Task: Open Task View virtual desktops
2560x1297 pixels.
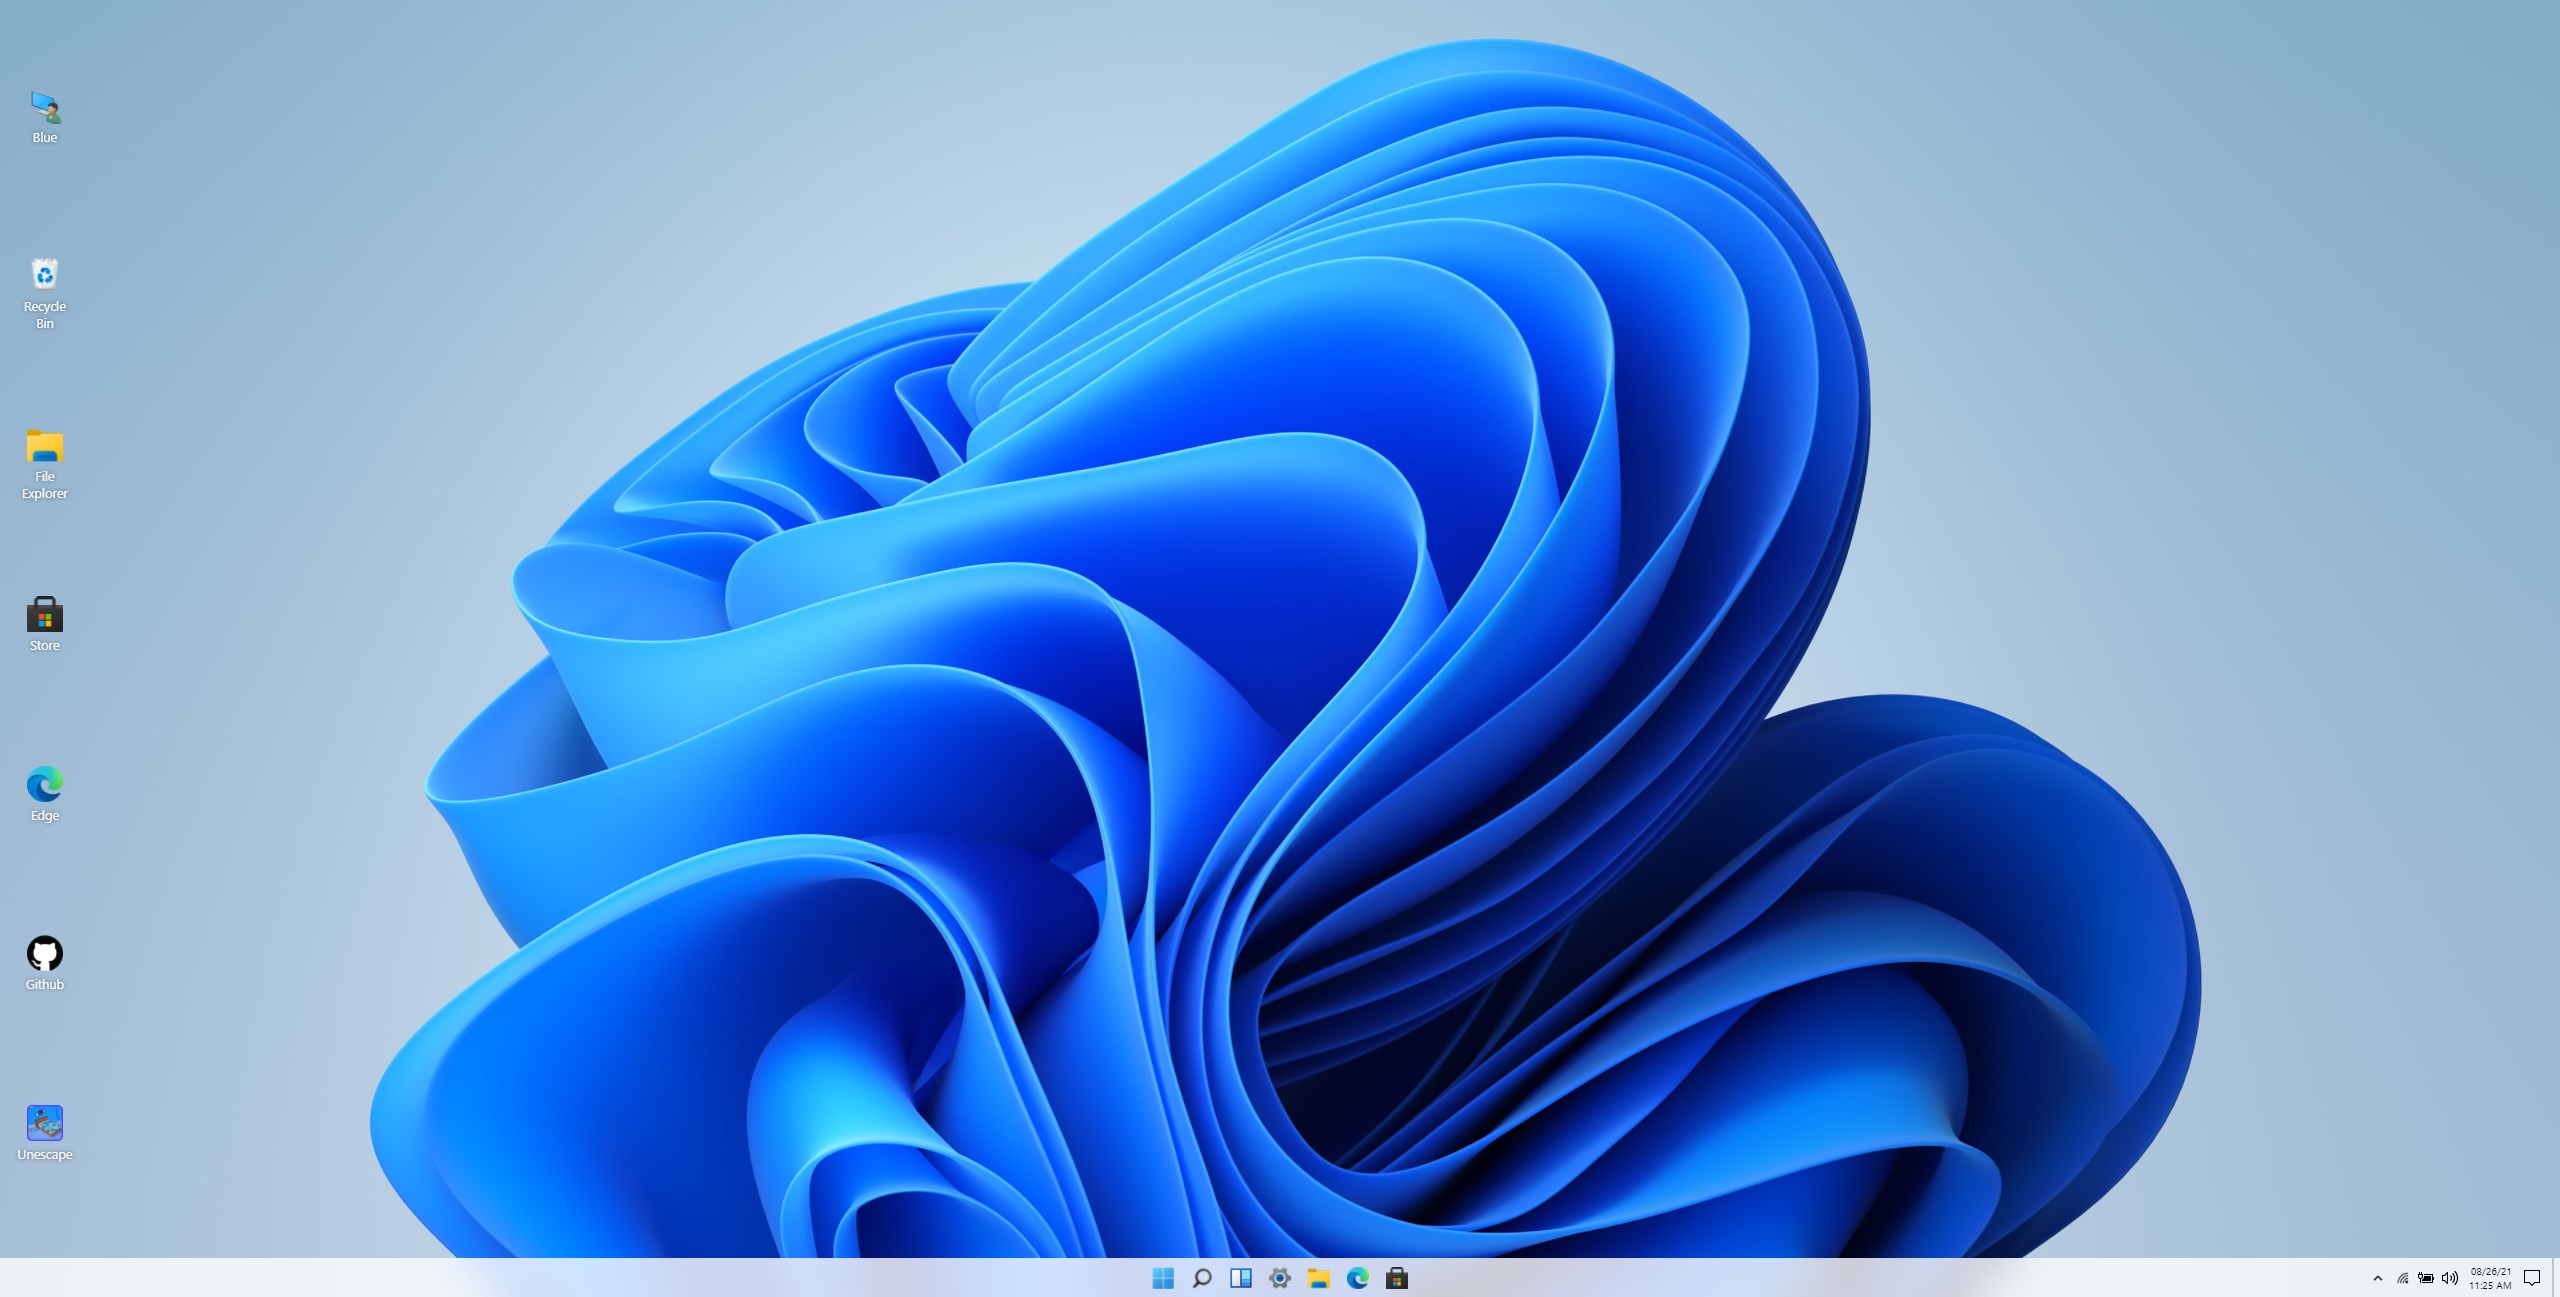Action: (x=1240, y=1277)
